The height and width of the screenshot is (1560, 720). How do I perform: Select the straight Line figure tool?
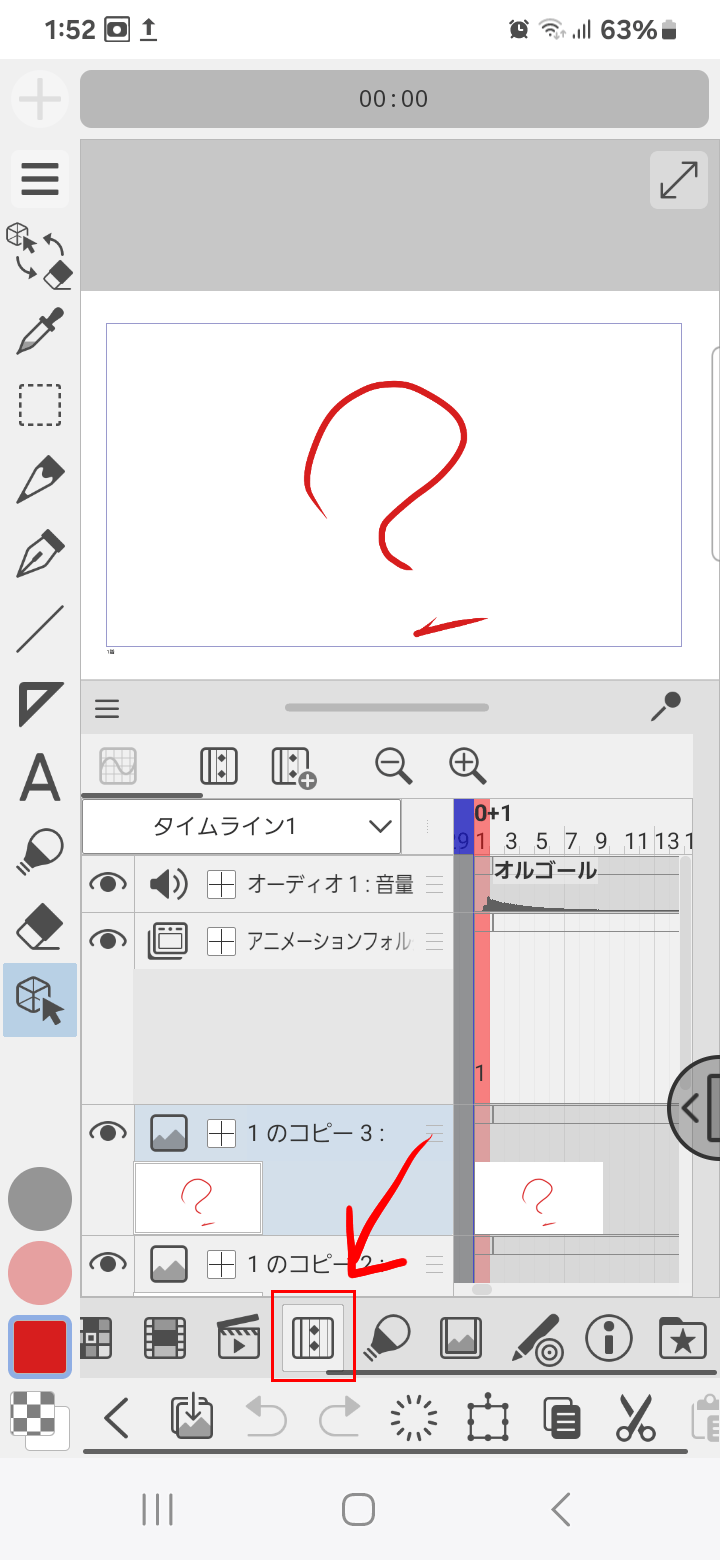click(40, 629)
